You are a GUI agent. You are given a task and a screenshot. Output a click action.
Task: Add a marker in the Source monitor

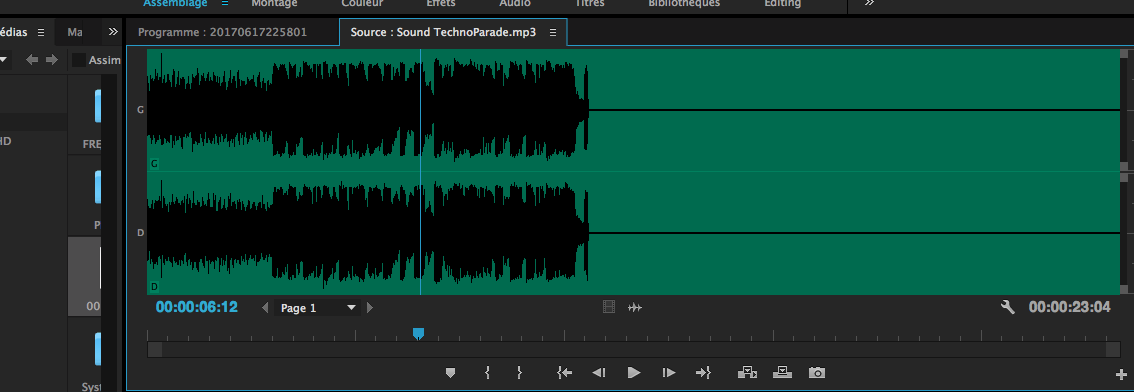(451, 373)
